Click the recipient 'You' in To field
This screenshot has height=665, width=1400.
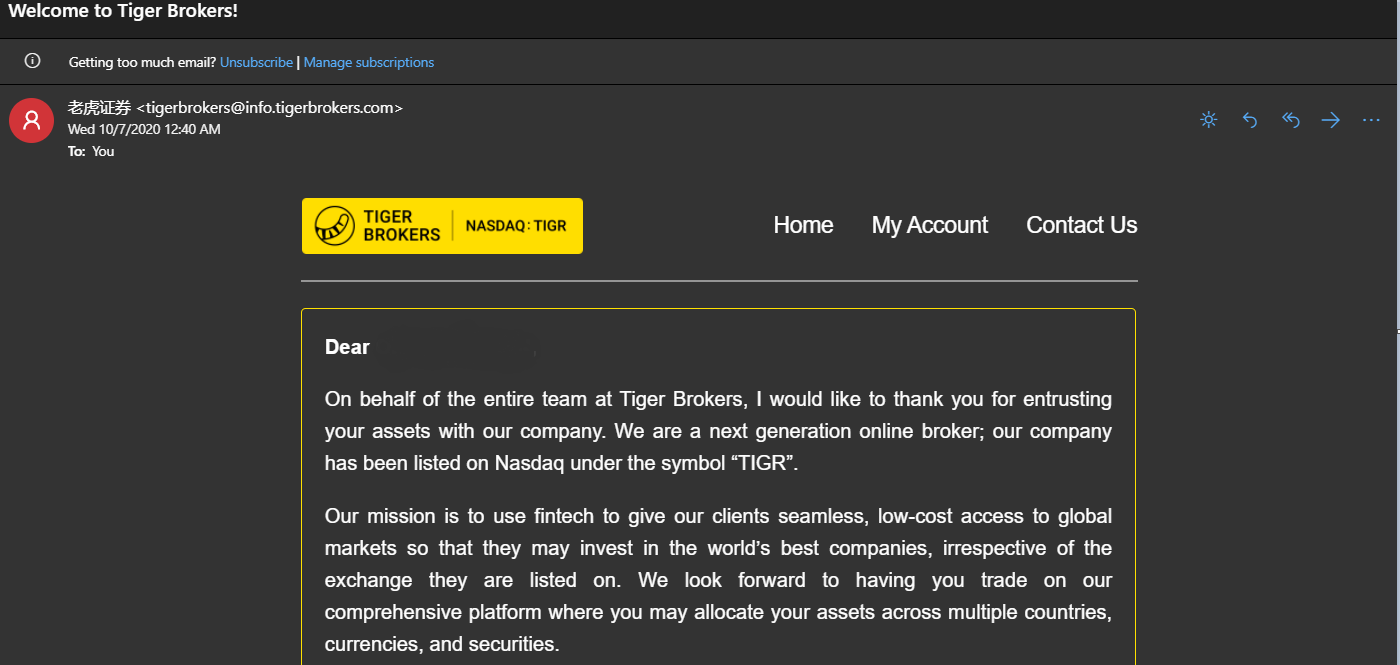pyautogui.click(x=103, y=151)
